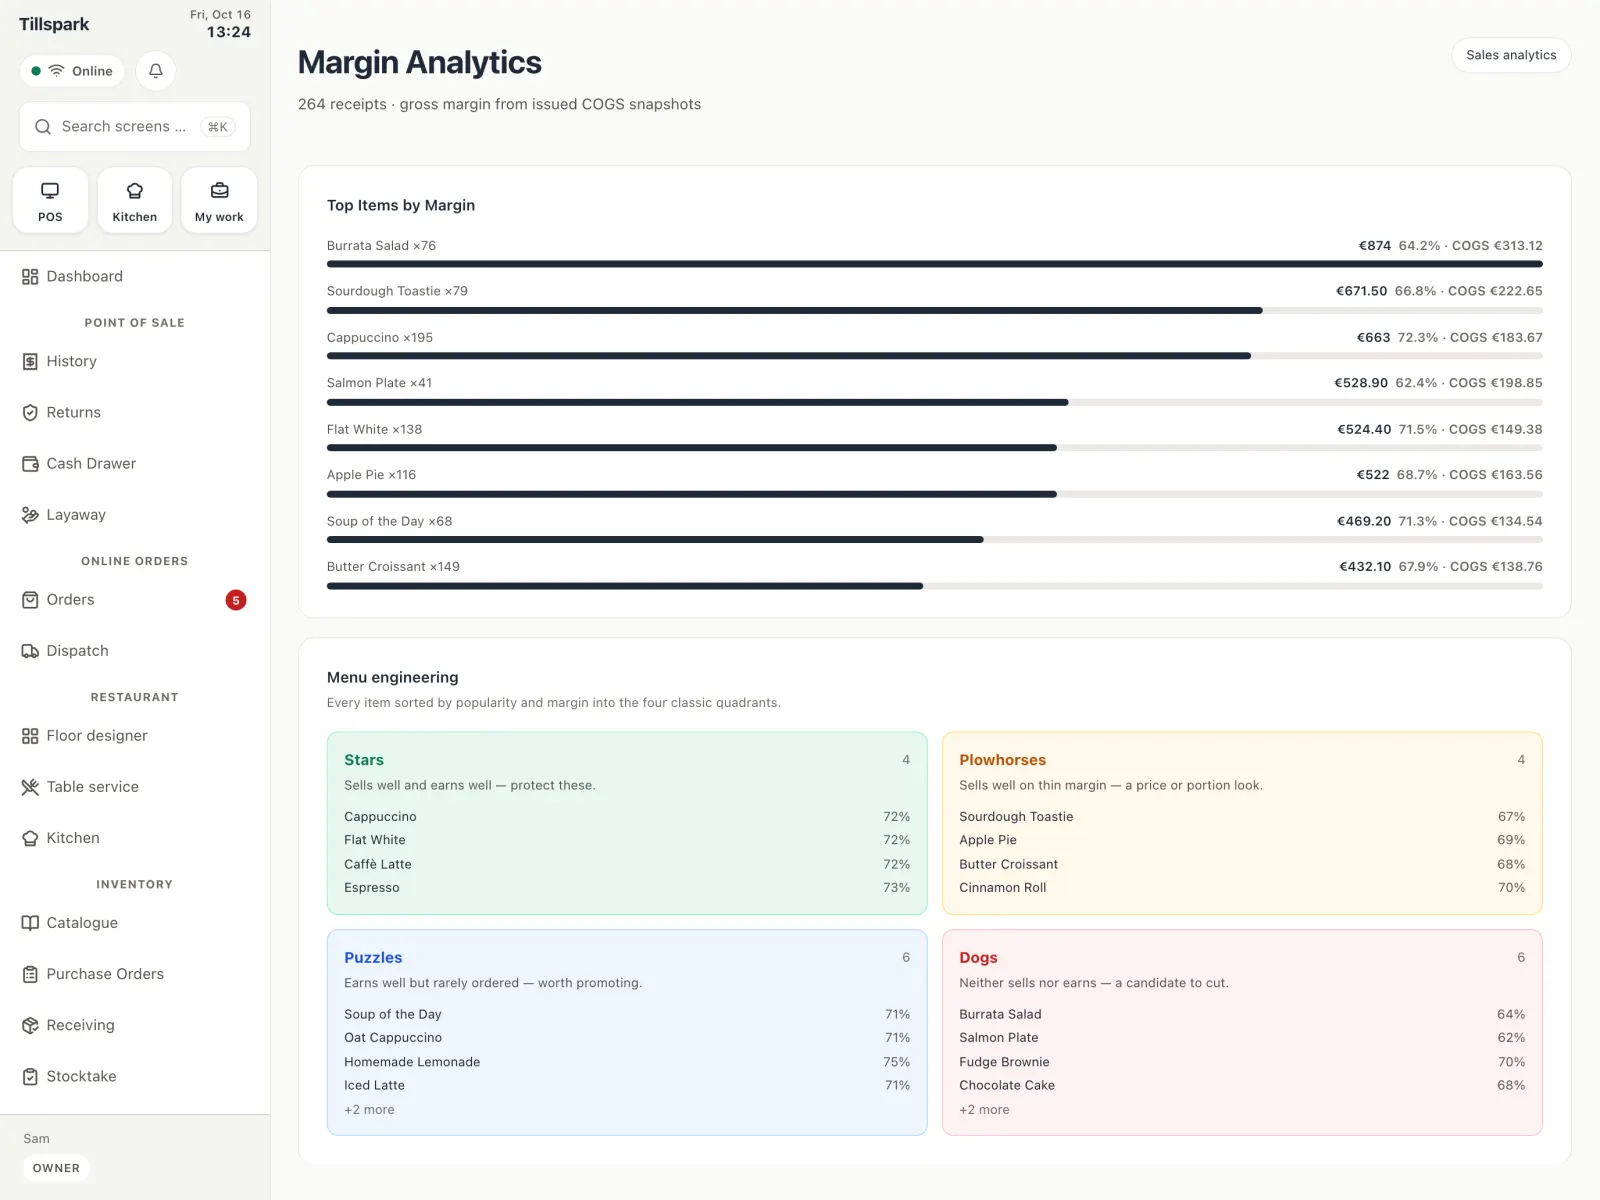Open sidebar Kitchen menu item
The image size is (1600, 1200).
135,838
